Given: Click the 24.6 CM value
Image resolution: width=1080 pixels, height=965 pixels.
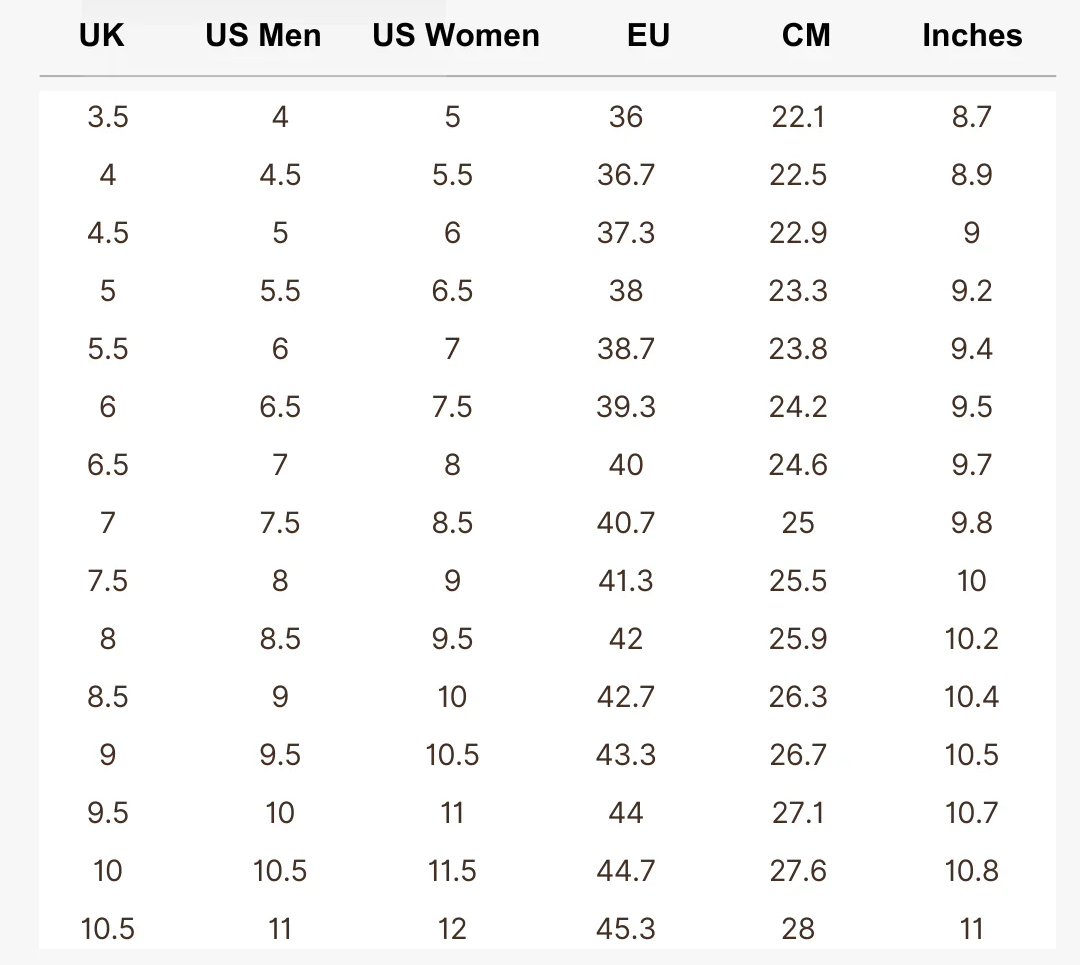Looking at the screenshot, I should tap(798, 465).
